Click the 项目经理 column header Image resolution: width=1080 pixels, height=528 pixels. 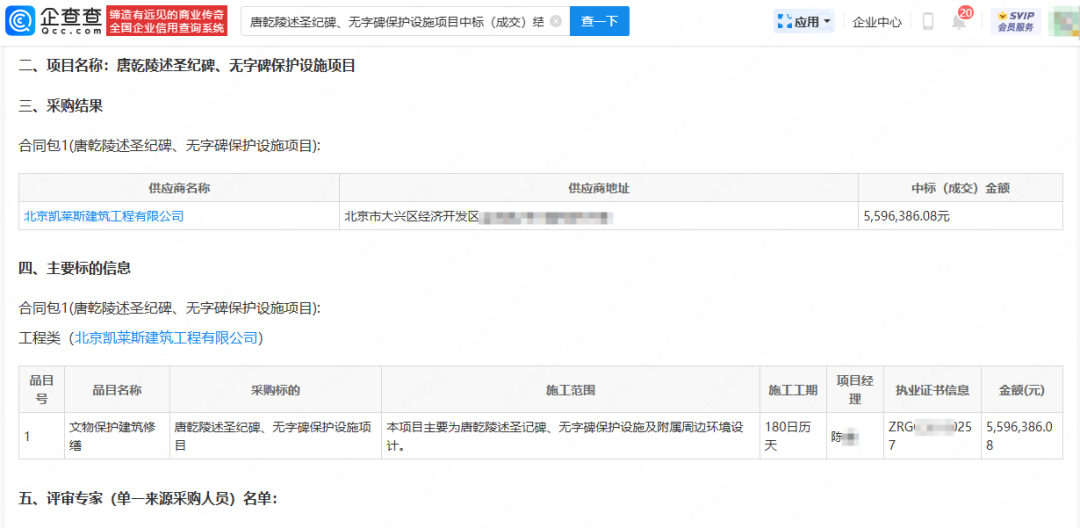point(855,390)
